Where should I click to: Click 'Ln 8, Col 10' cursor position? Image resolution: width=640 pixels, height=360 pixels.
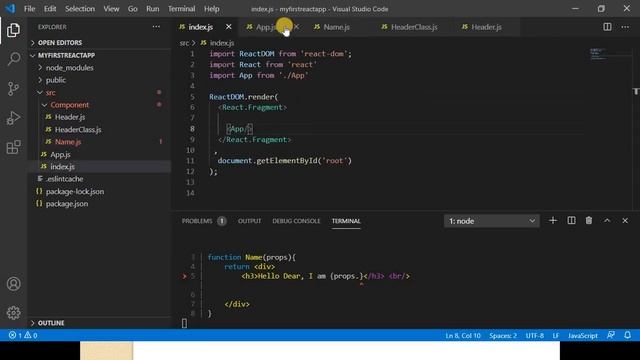click(463, 336)
